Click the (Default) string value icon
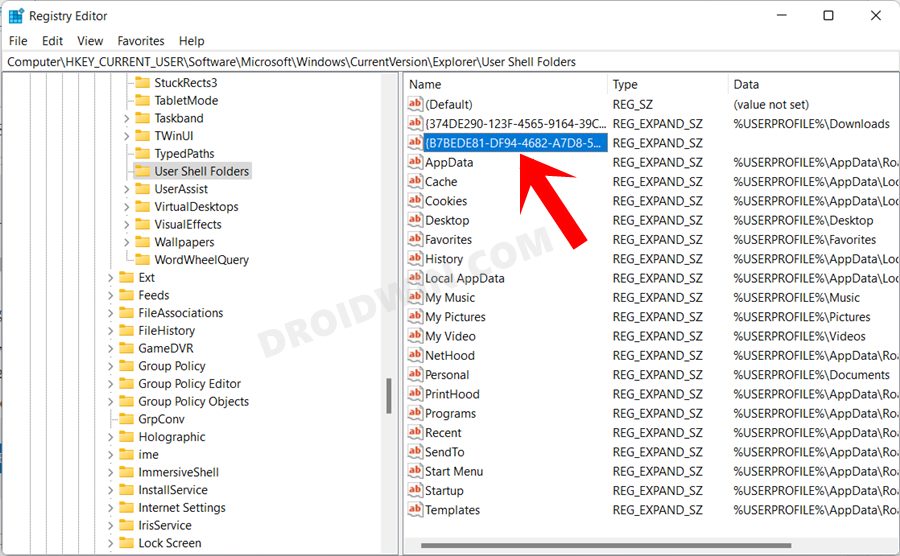 (x=415, y=104)
